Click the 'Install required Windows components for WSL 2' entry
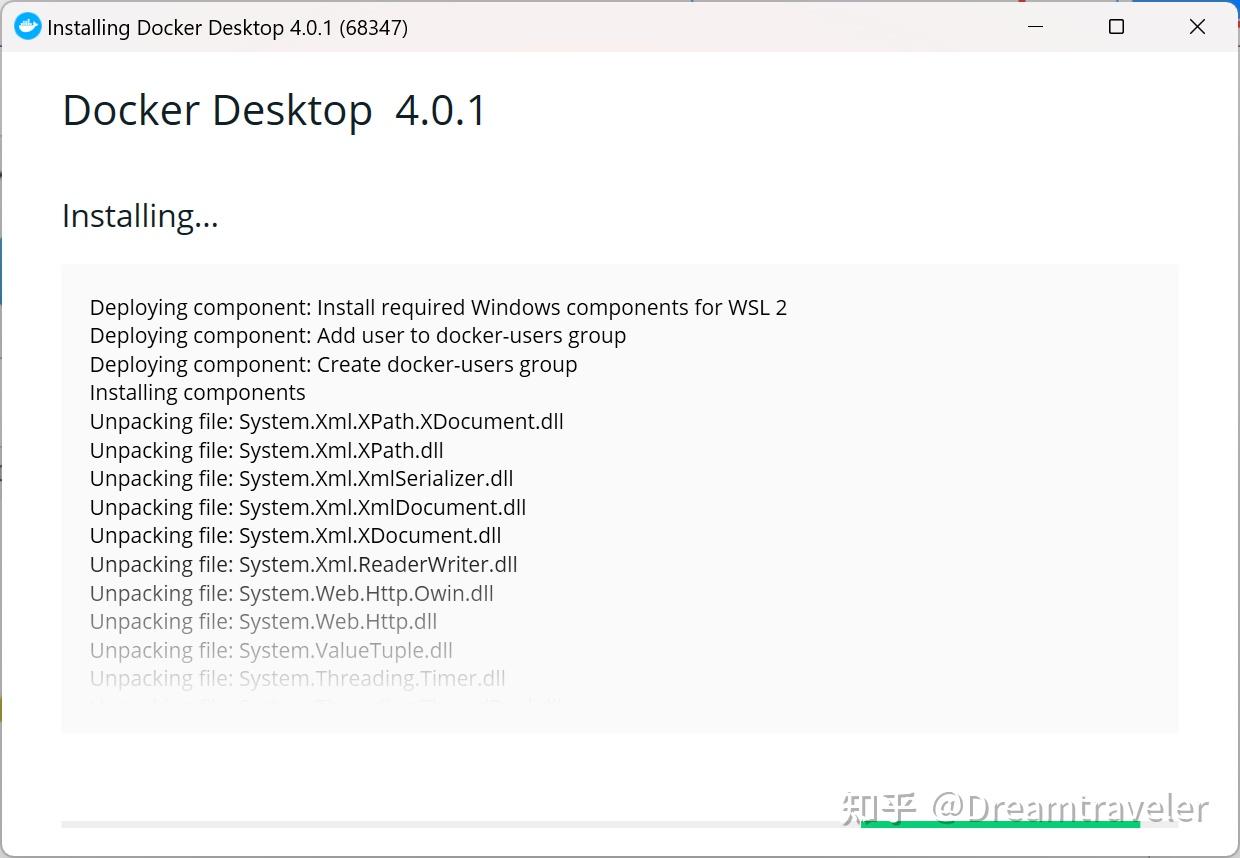The height and width of the screenshot is (858, 1240). tap(438, 307)
